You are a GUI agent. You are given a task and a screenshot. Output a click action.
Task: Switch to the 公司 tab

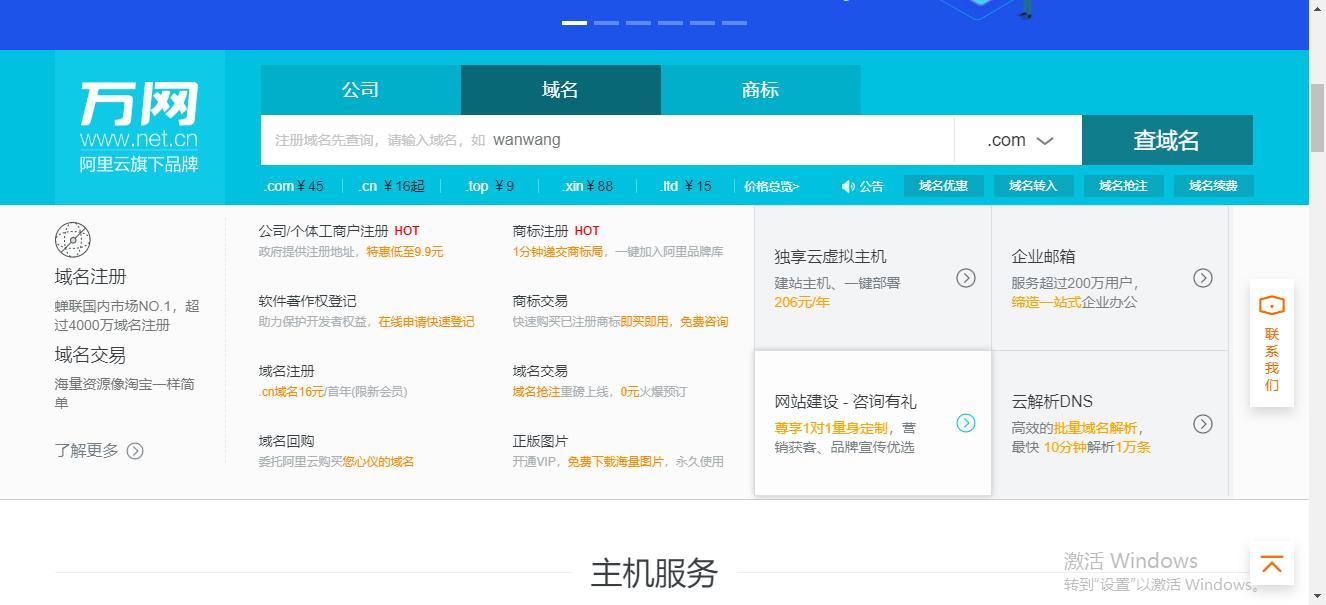[x=360, y=90]
